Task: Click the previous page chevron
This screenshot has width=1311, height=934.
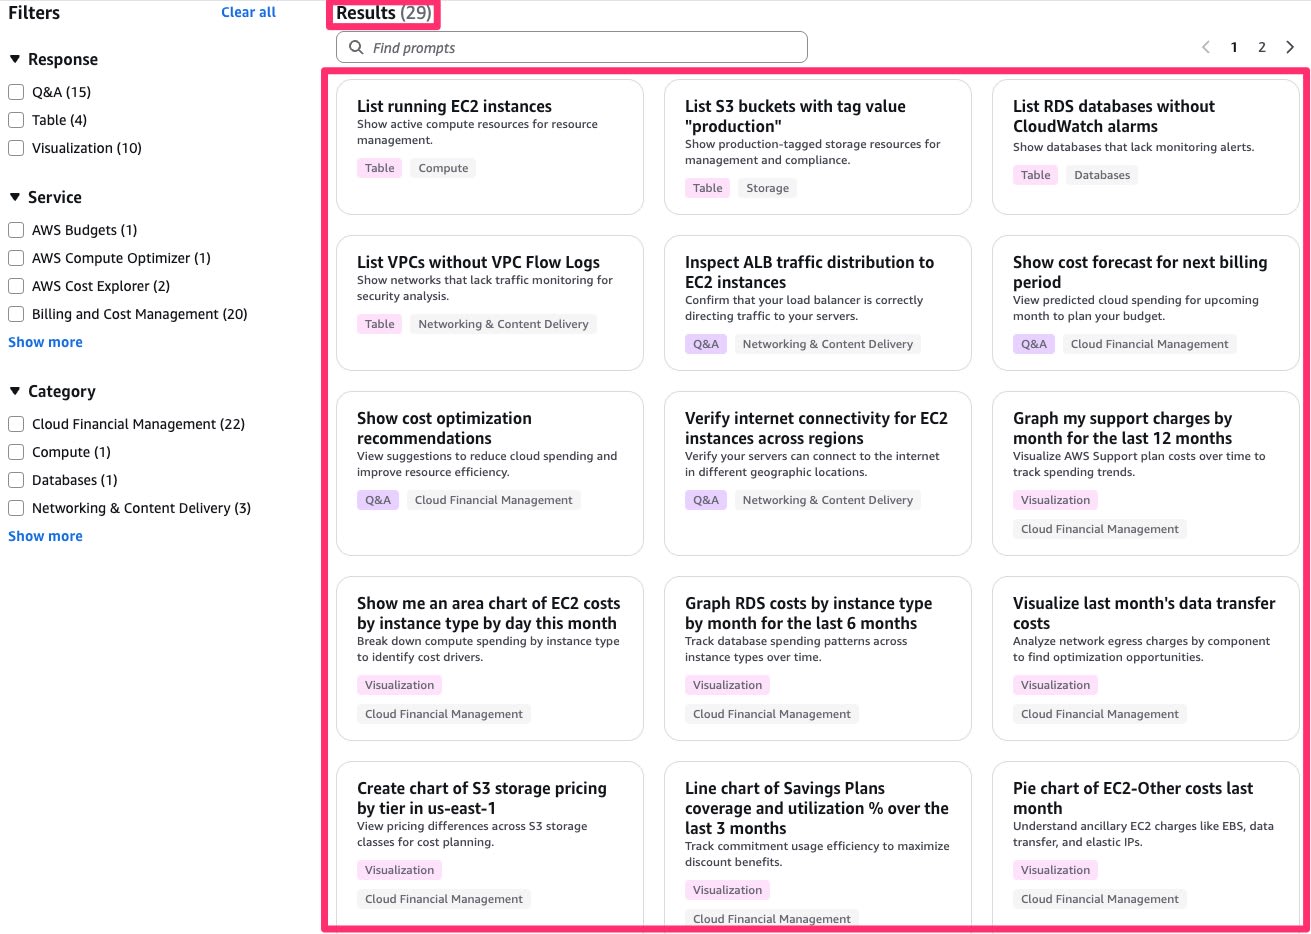Action: (1206, 47)
